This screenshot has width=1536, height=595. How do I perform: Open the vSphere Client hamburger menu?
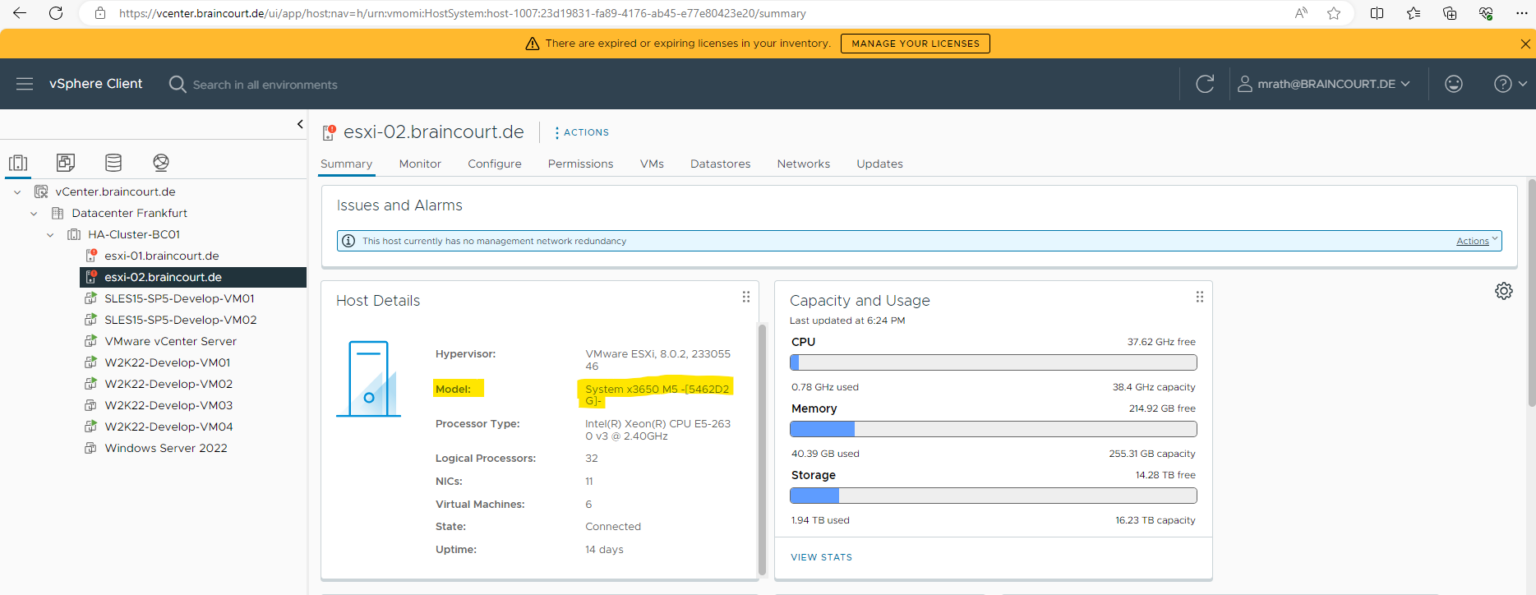pos(25,84)
